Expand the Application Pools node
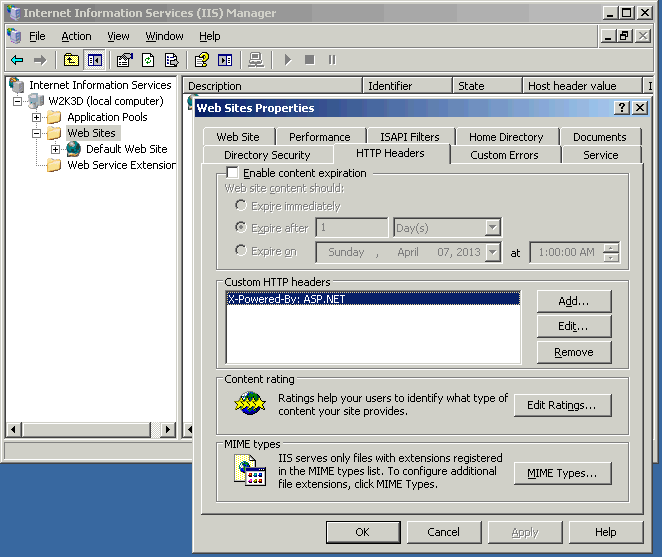This screenshot has width=662, height=557. pos(37,117)
